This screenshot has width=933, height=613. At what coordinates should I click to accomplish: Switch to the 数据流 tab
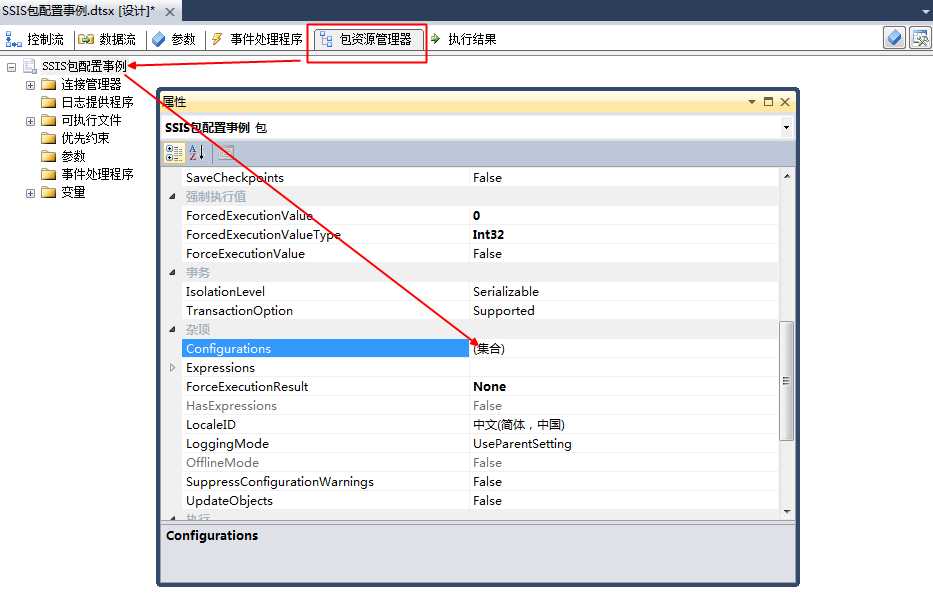[x=107, y=39]
